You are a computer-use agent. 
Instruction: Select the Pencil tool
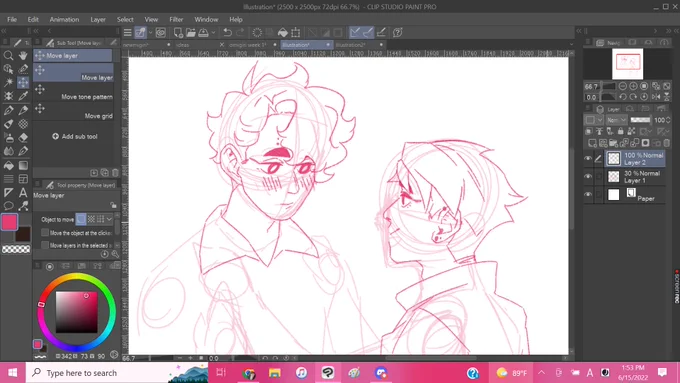point(23,110)
